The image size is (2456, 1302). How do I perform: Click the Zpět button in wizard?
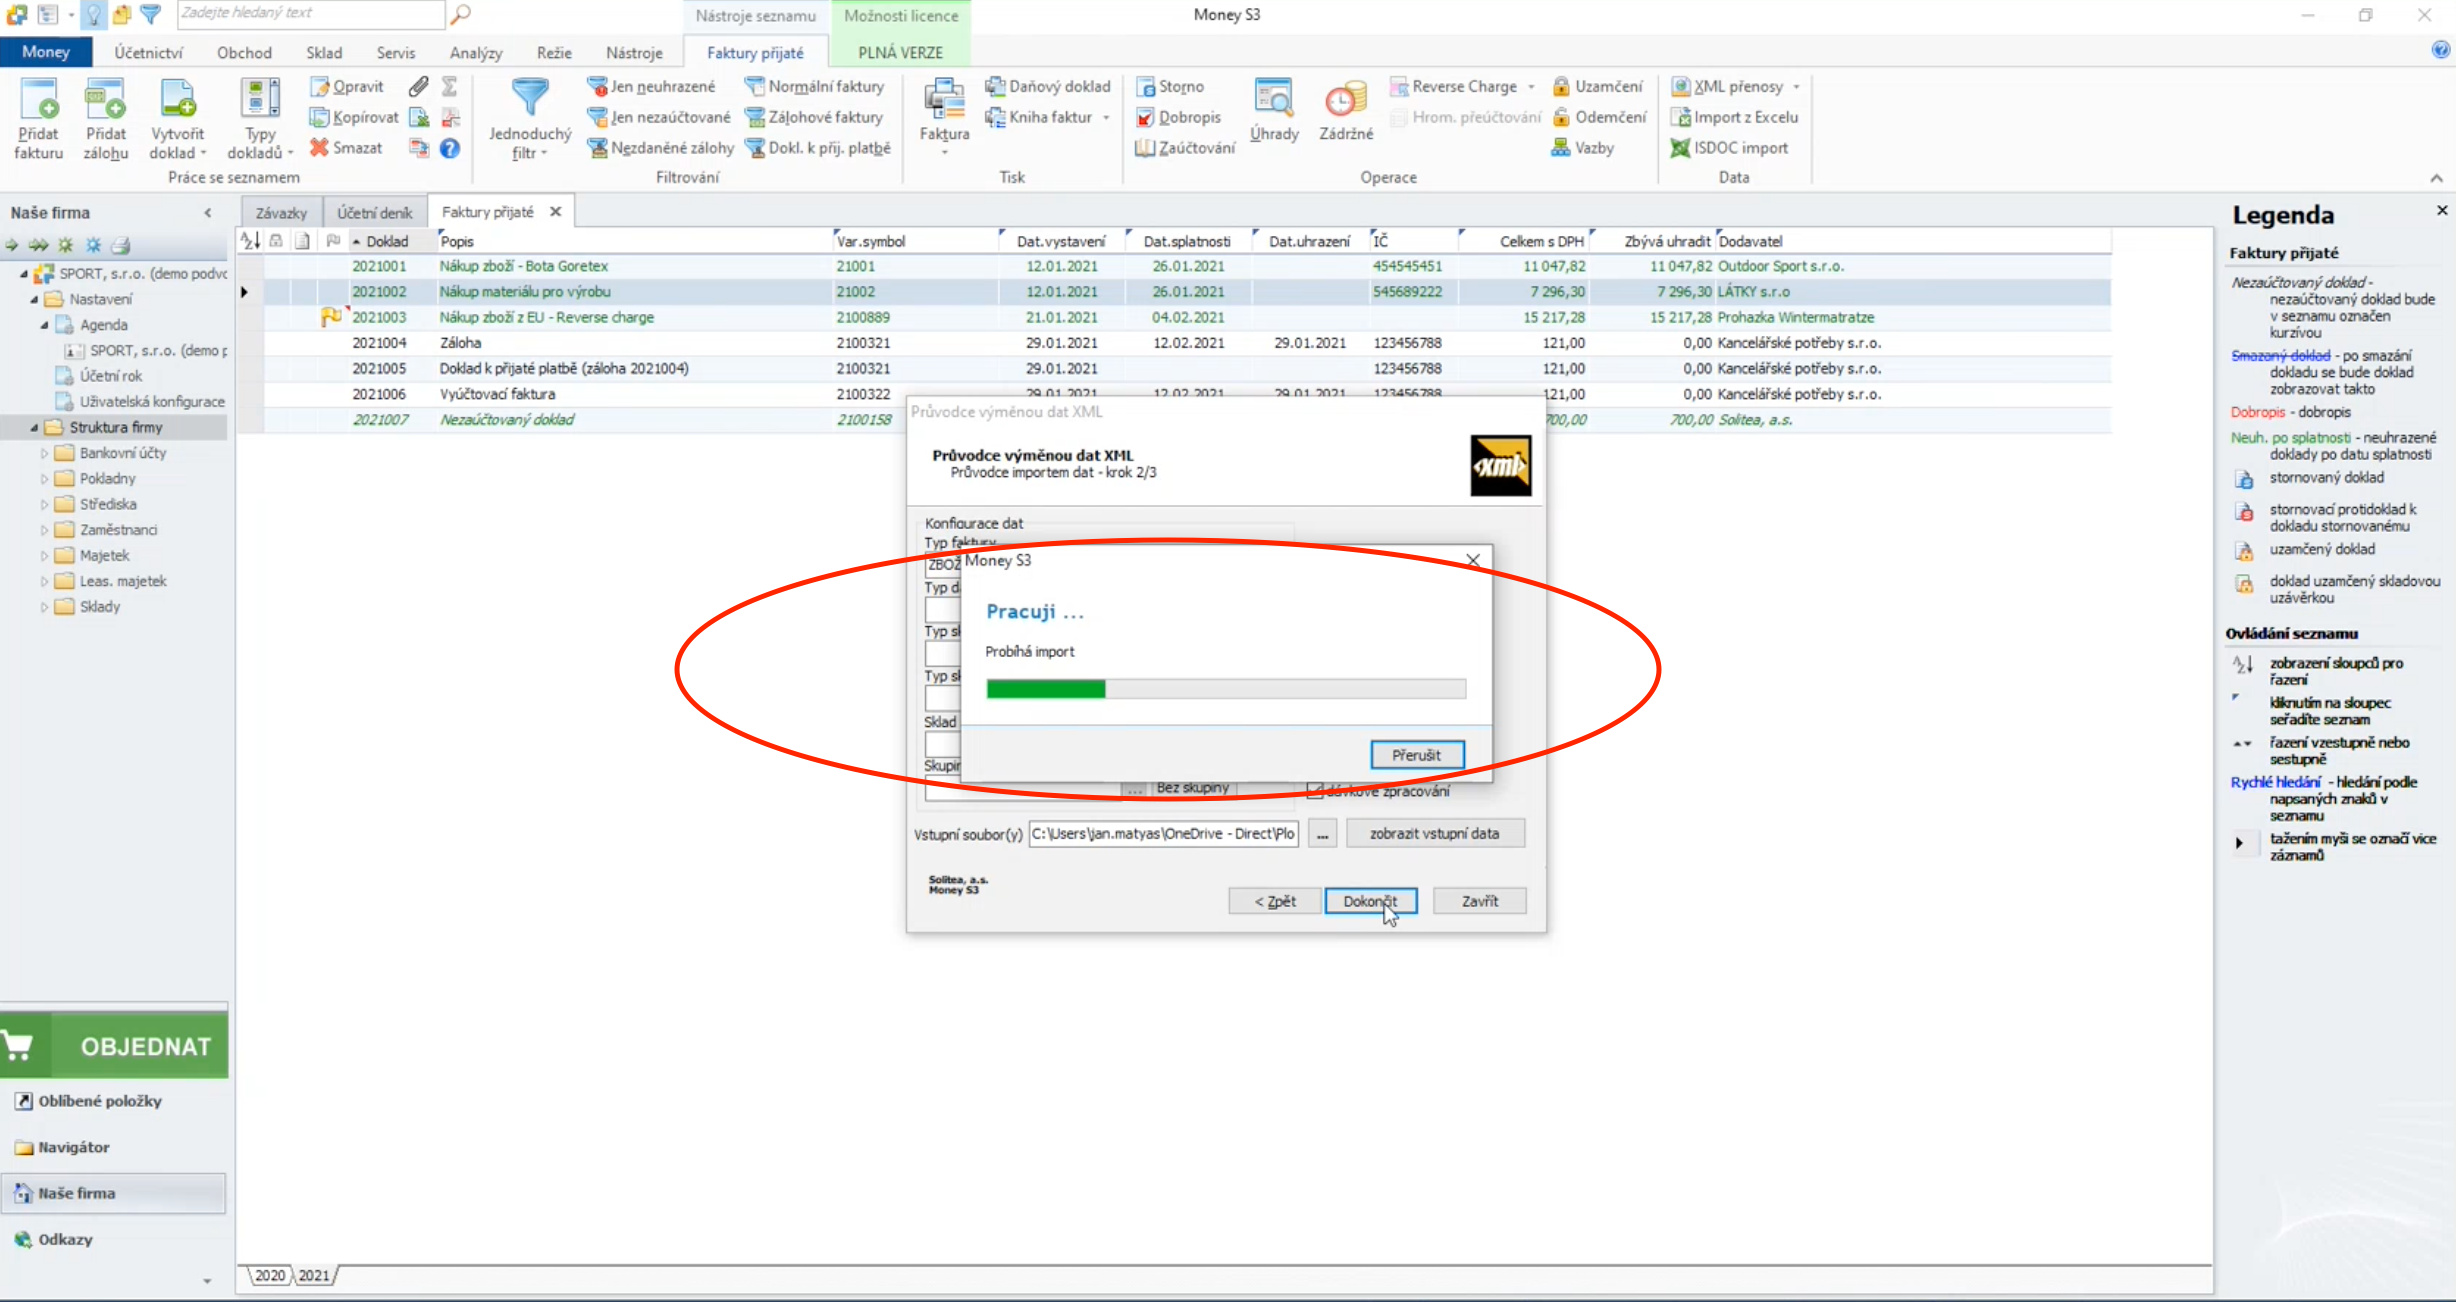point(1274,901)
